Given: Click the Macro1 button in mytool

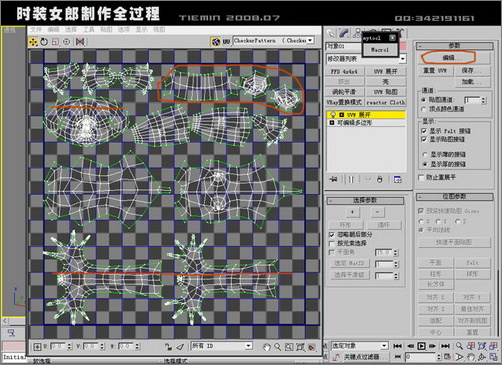Looking at the screenshot, I should pos(380,50).
